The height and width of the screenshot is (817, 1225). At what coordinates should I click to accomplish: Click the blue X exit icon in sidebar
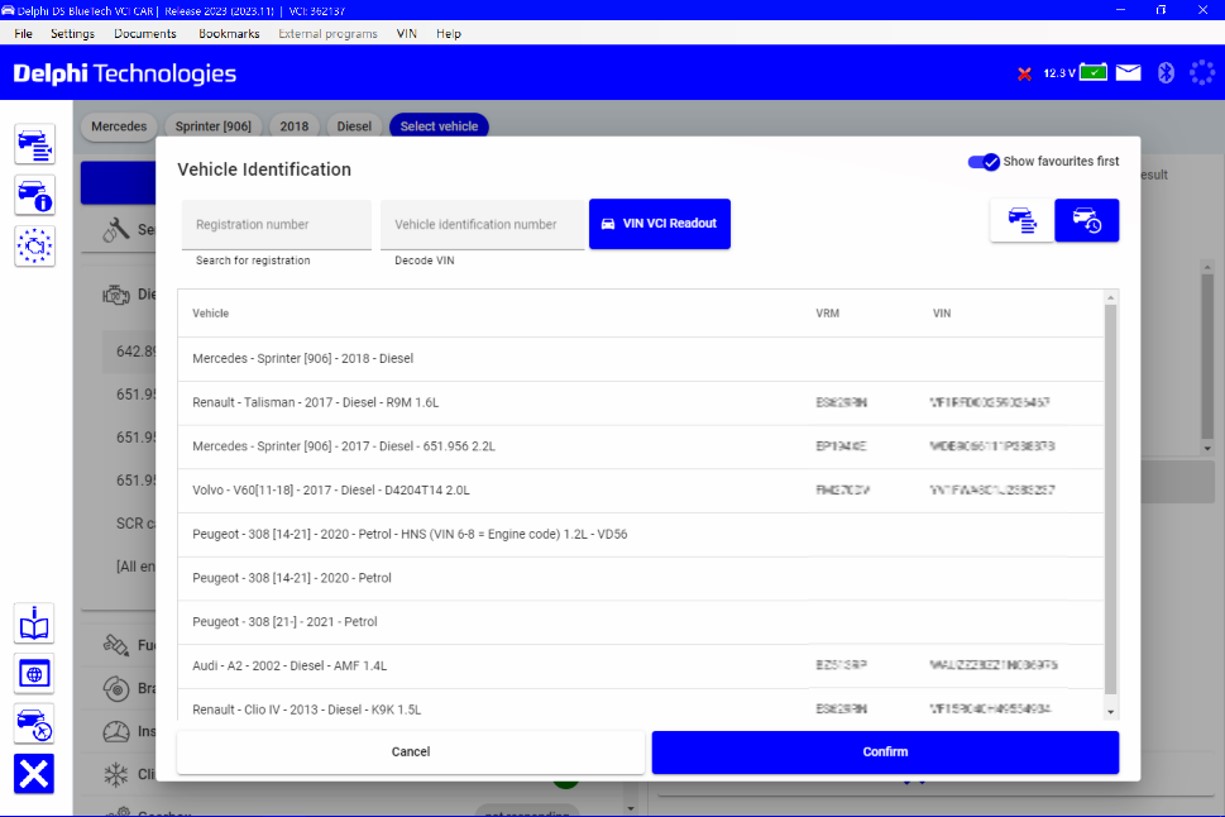tap(35, 774)
